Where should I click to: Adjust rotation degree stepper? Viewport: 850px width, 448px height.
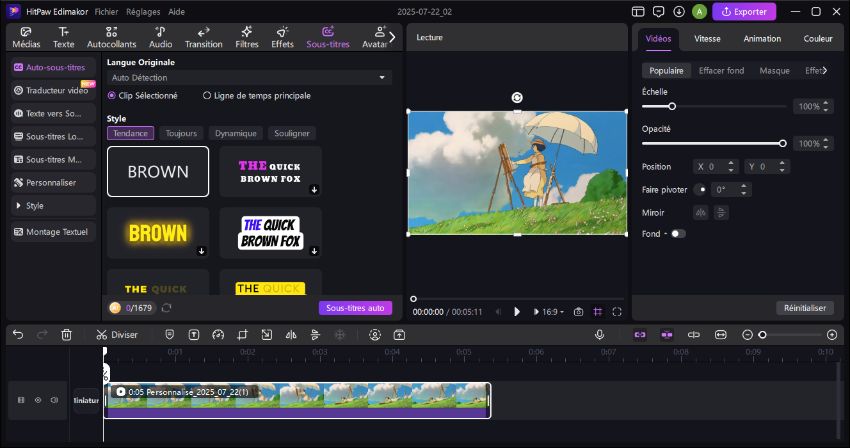pyautogui.click(x=743, y=190)
